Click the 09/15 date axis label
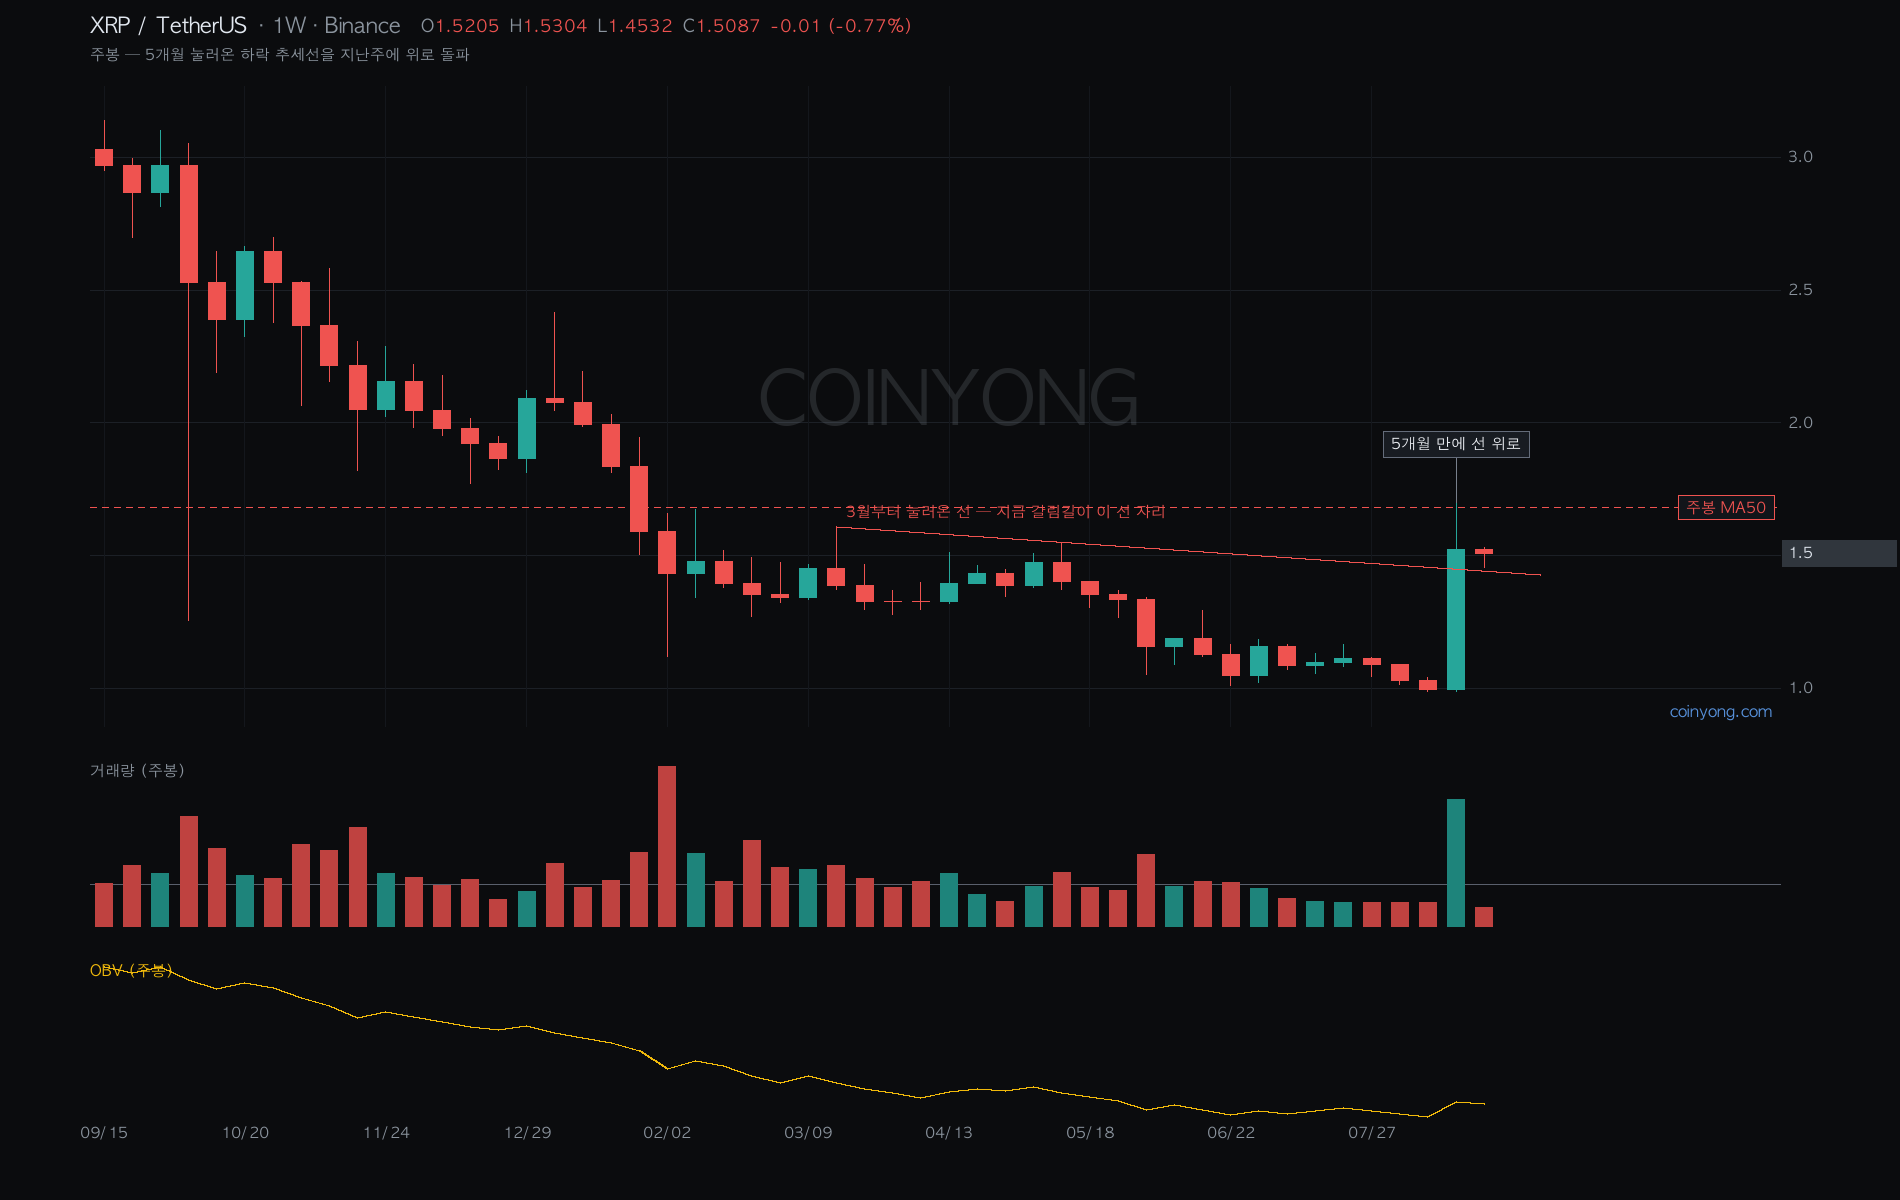The width and height of the screenshot is (1900, 1200). (x=104, y=1133)
